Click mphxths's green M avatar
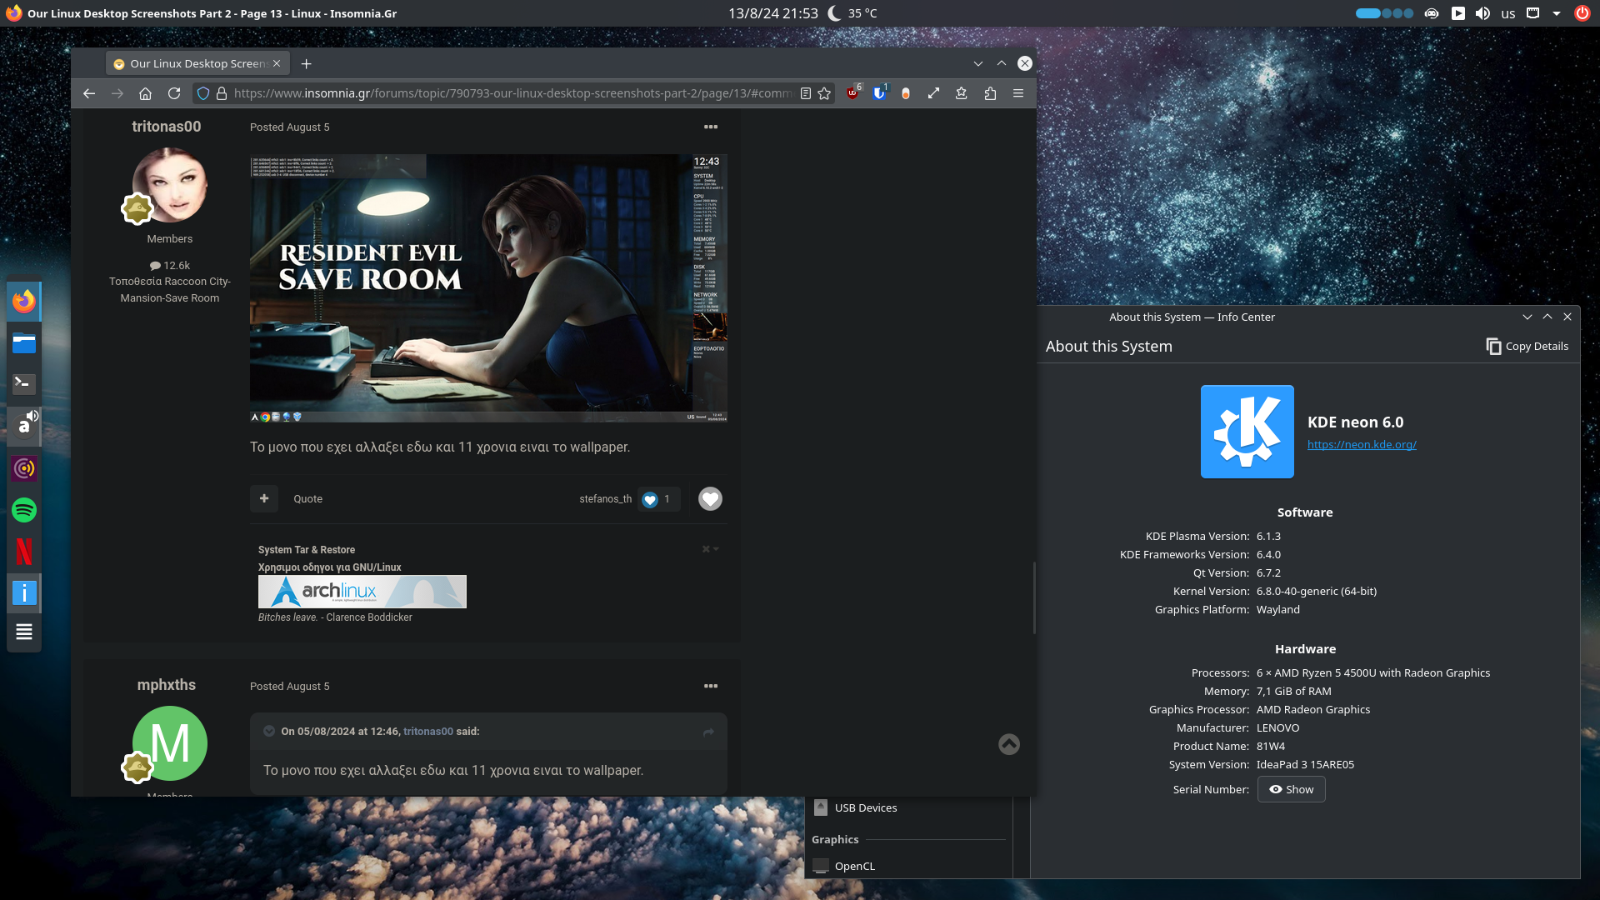The height and width of the screenshot is (900, 1600). click(170, 743)
